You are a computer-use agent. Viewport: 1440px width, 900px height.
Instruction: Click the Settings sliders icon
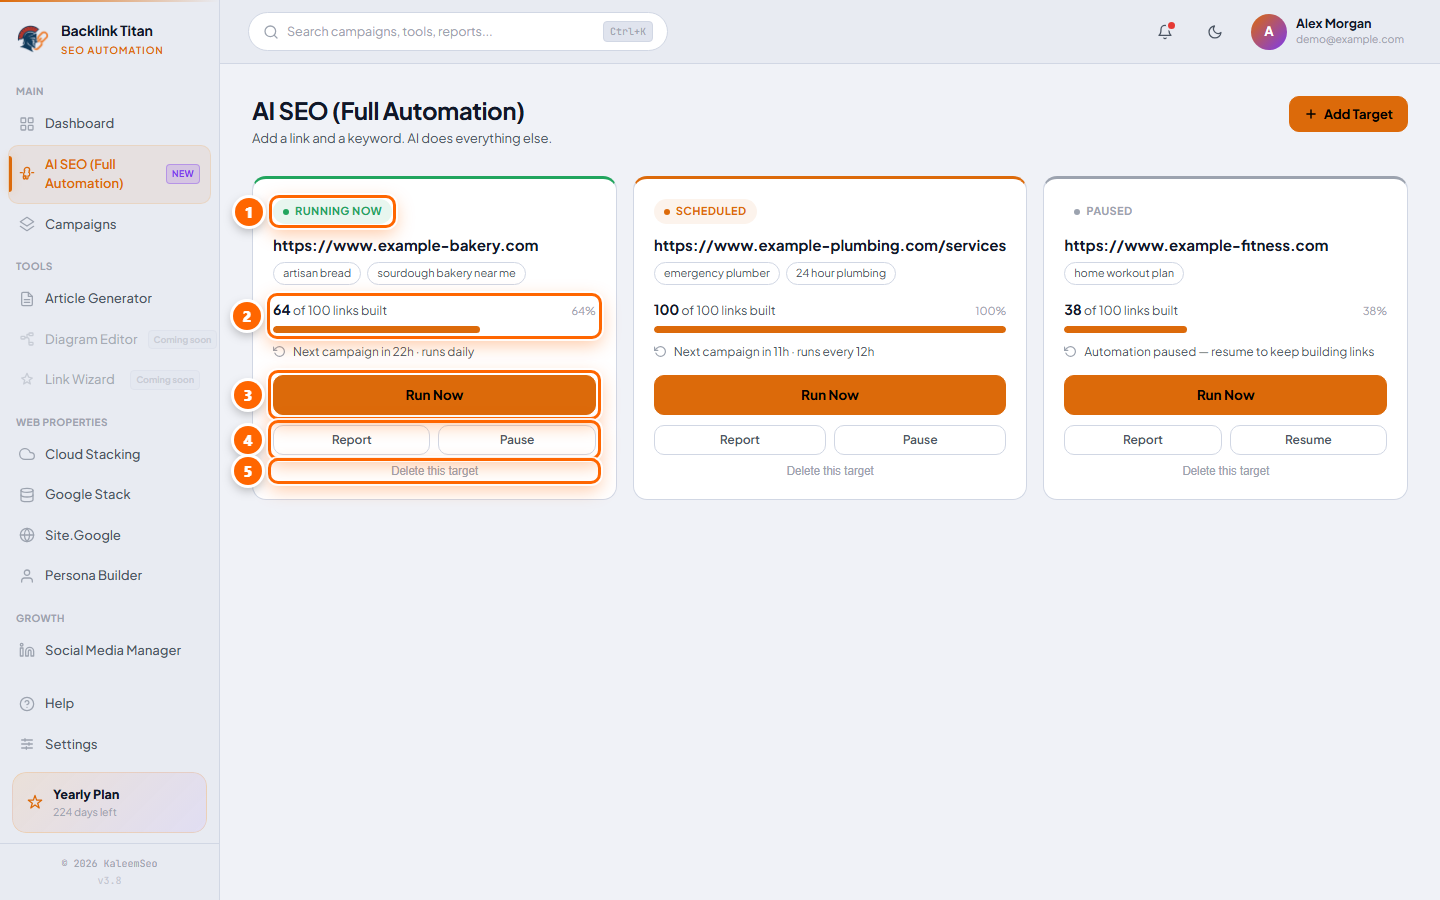click(x=27, y=744)
